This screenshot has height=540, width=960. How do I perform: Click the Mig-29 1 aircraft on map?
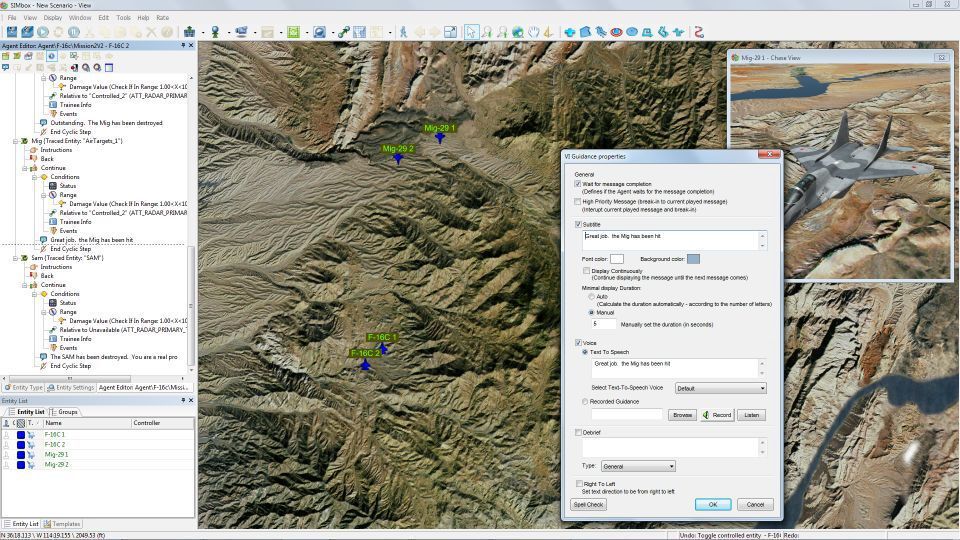[440, 139]
